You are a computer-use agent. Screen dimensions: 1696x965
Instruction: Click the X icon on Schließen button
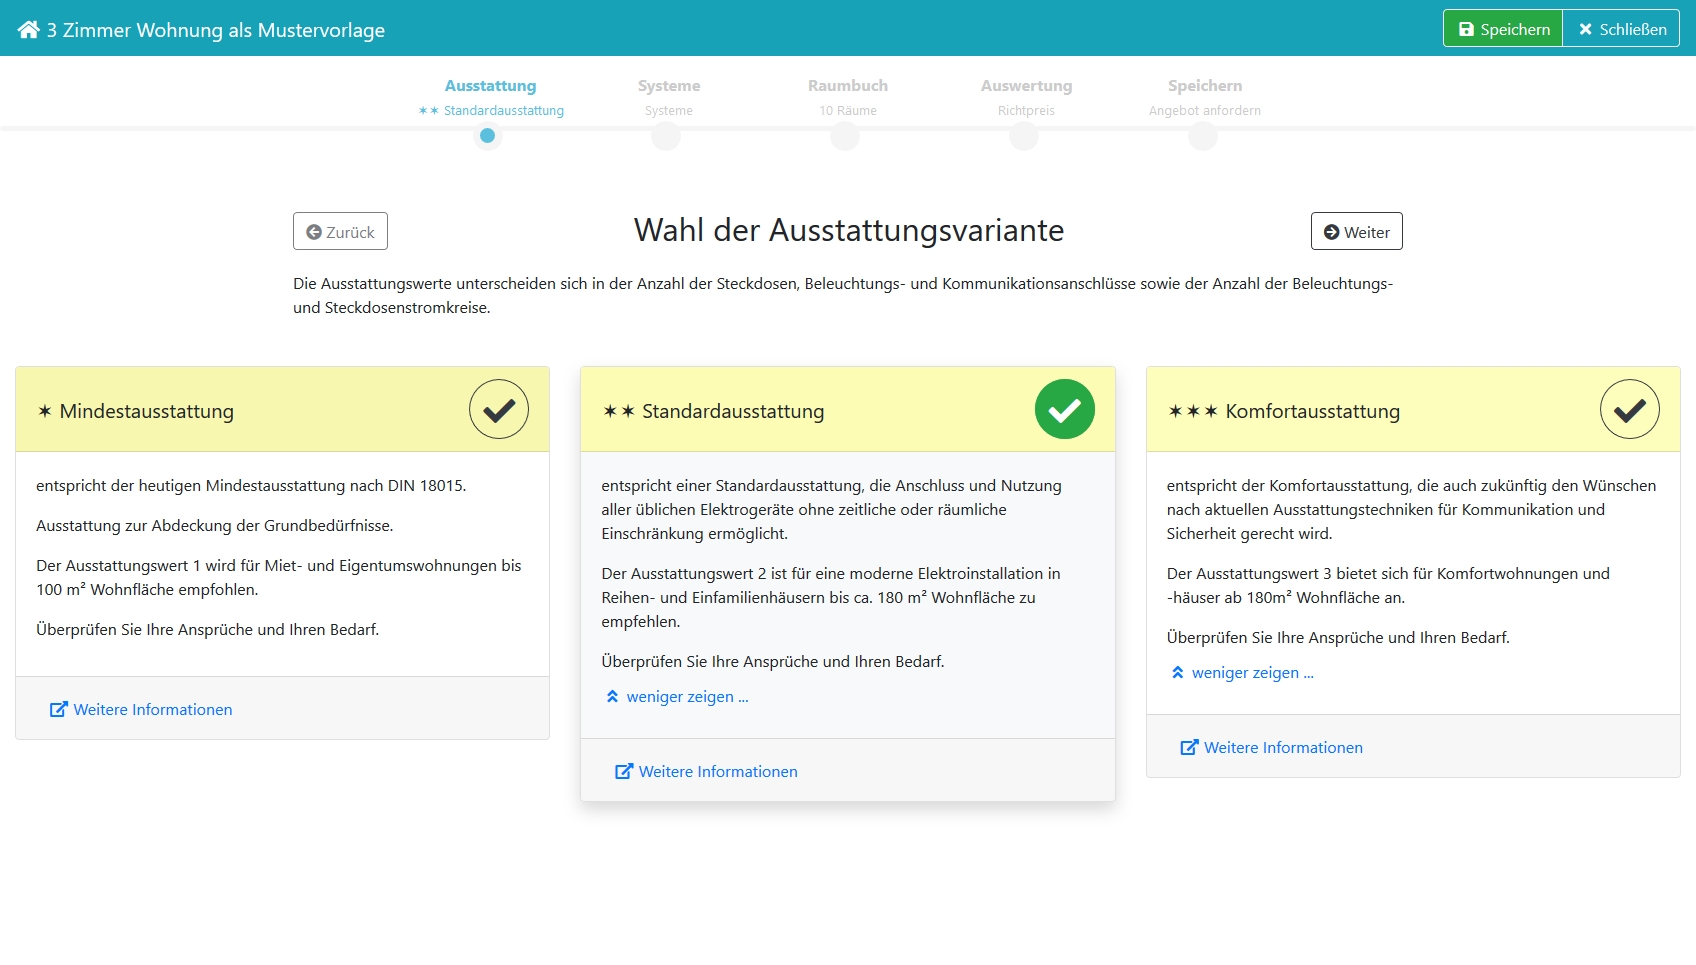click(x=1584, y=29)
